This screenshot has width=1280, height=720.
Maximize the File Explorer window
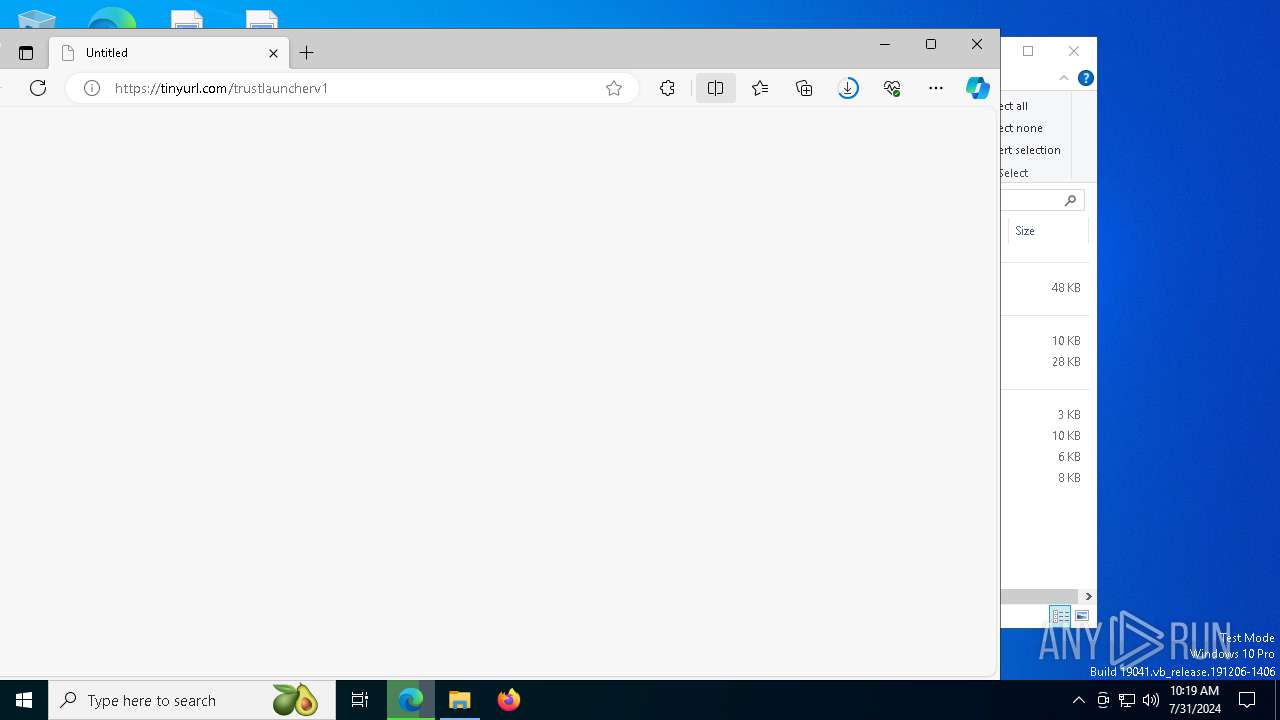(1028, 51)
